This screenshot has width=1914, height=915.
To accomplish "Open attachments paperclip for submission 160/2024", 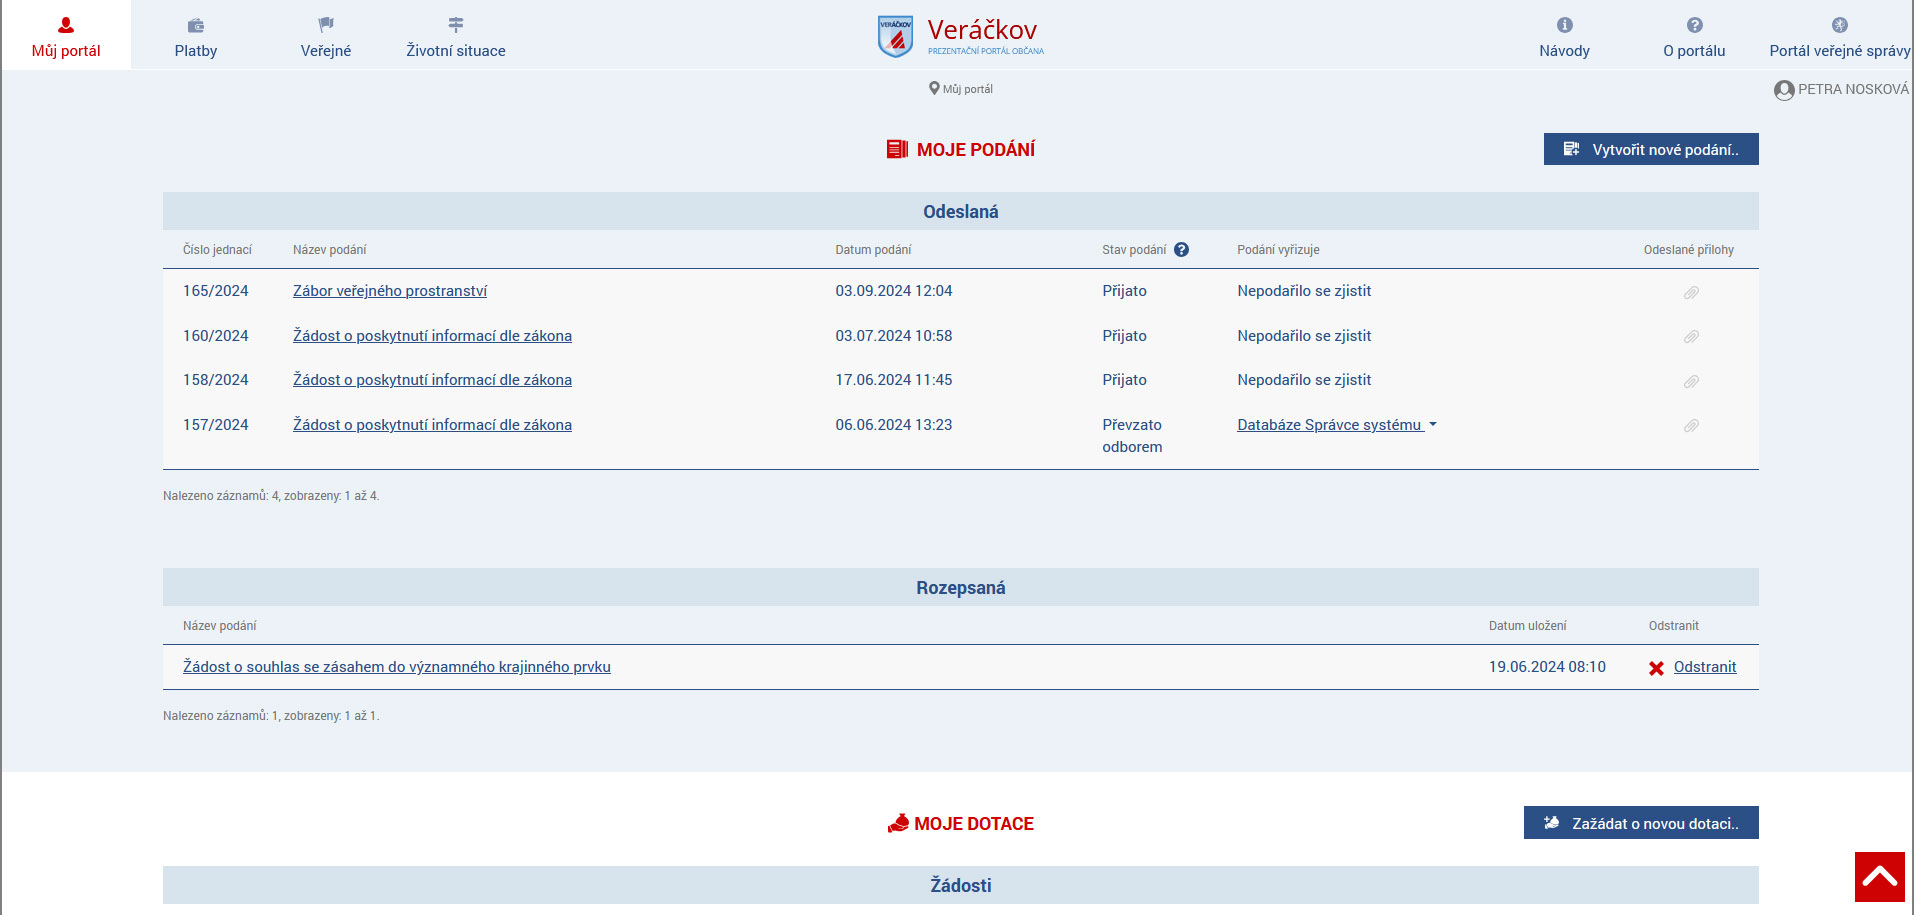I will point(1691,337).
